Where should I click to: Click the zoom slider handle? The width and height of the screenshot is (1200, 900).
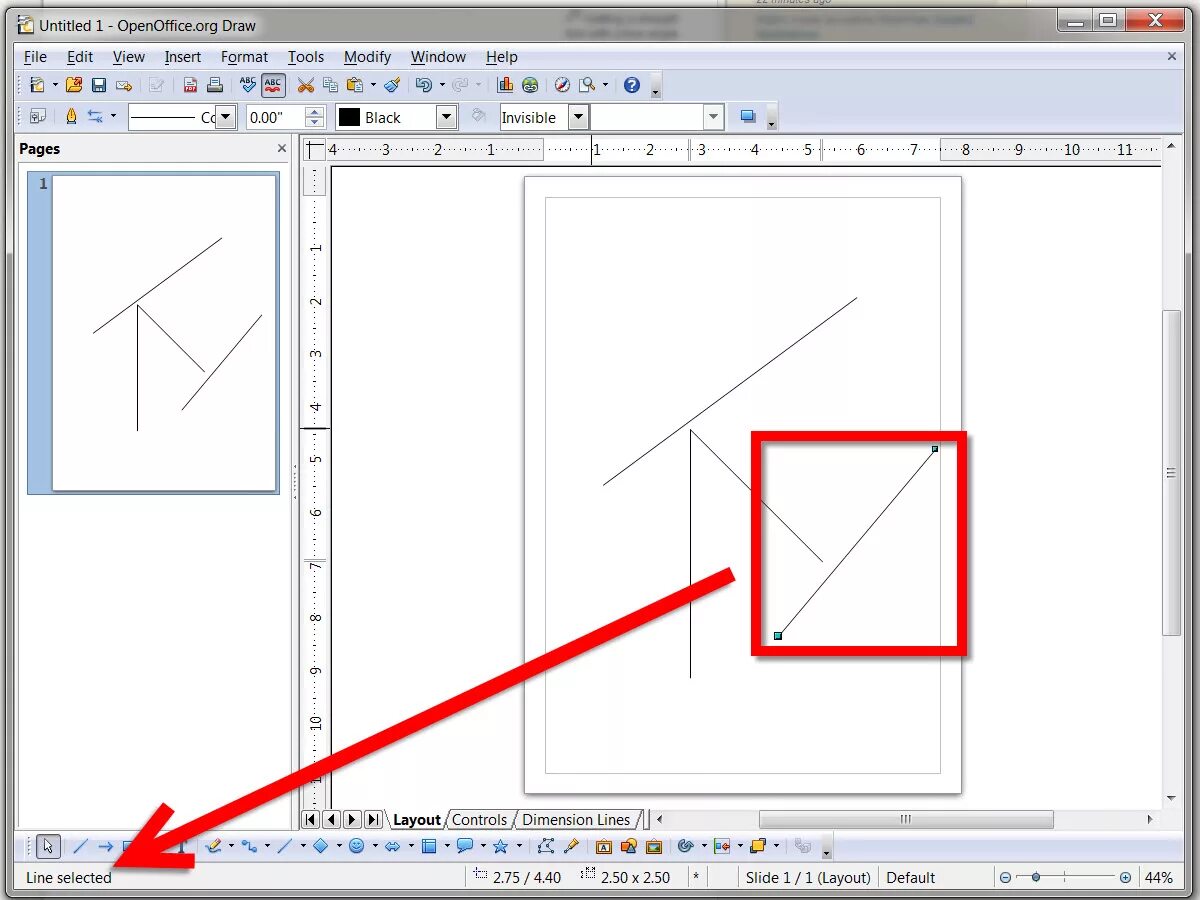point(1036,877)
